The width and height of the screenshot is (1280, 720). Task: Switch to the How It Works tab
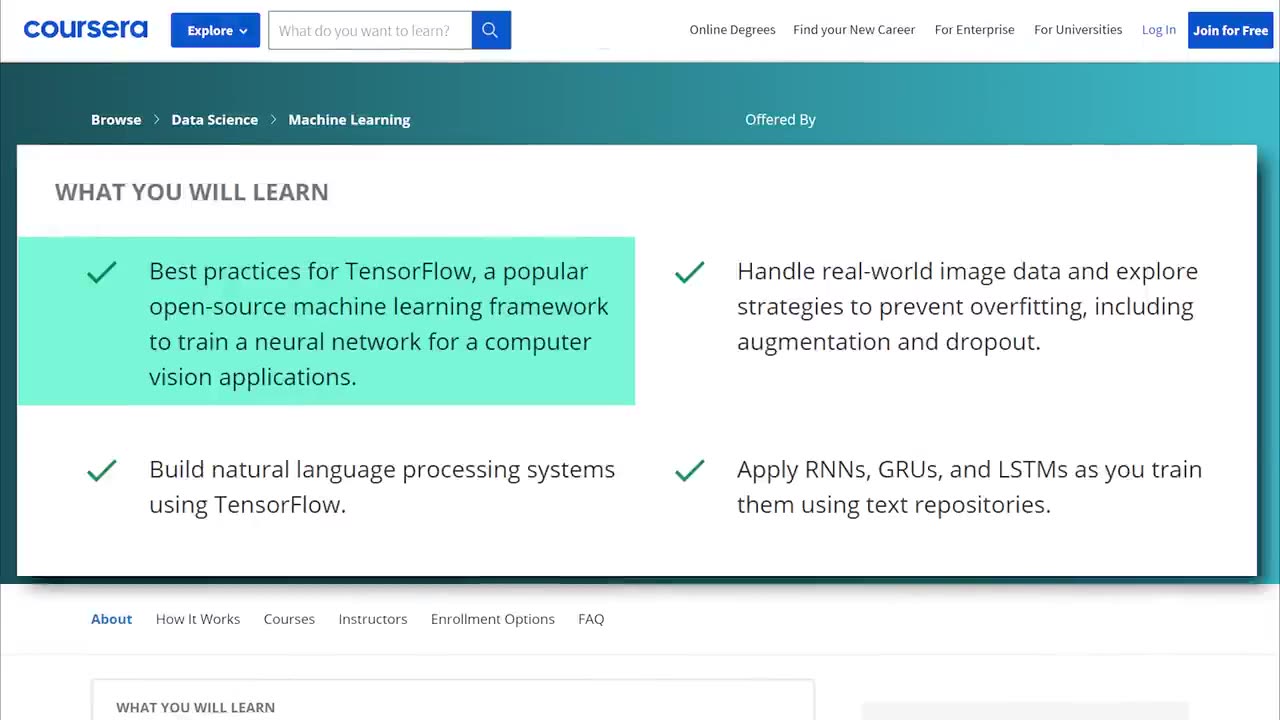point(198,619)
